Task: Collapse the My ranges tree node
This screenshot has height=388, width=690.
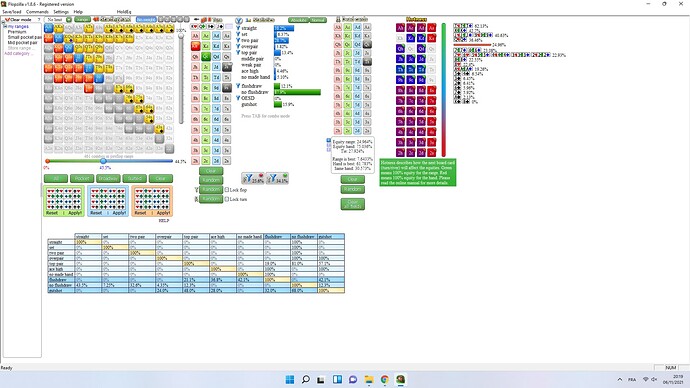Action: (5, 26)
